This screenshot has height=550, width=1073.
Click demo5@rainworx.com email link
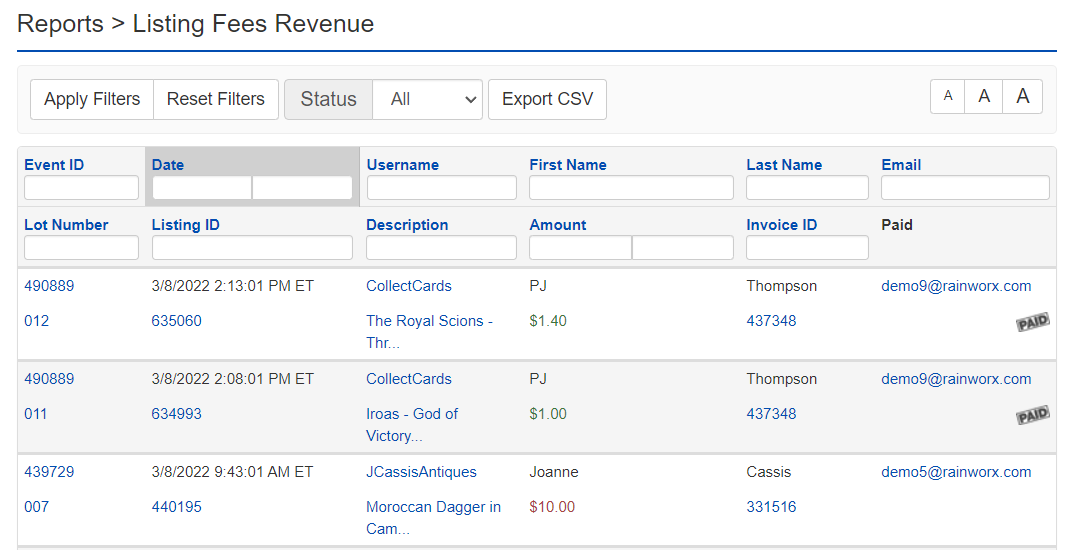[956, 472]
